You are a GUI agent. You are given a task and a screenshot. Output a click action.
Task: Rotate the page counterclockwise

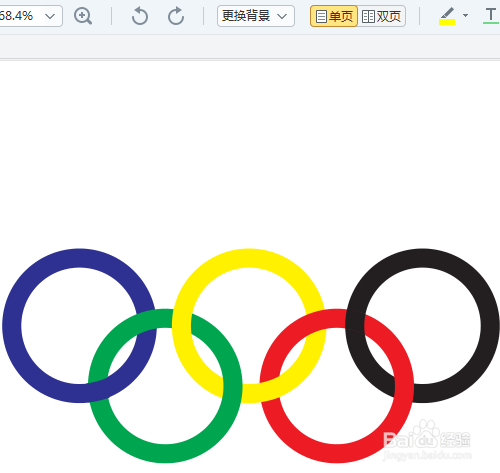(x=140, y=16)
